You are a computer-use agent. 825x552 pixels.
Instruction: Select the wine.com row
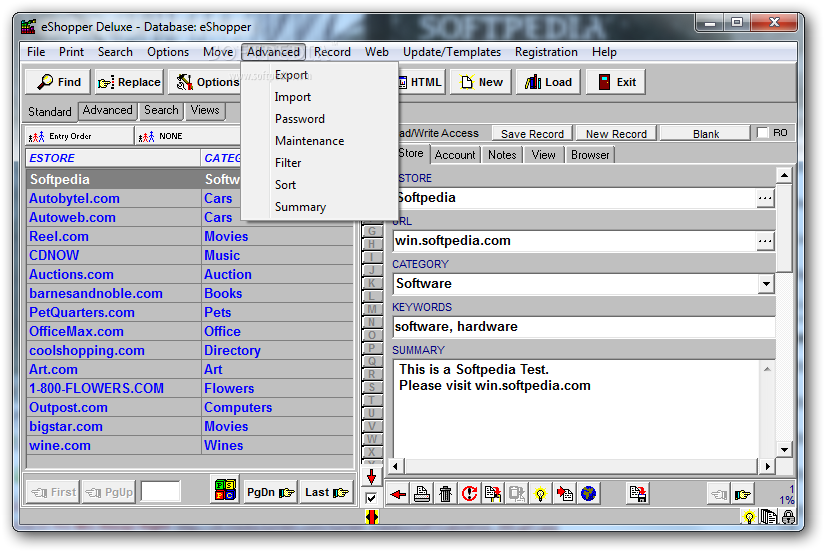(190, 446)
